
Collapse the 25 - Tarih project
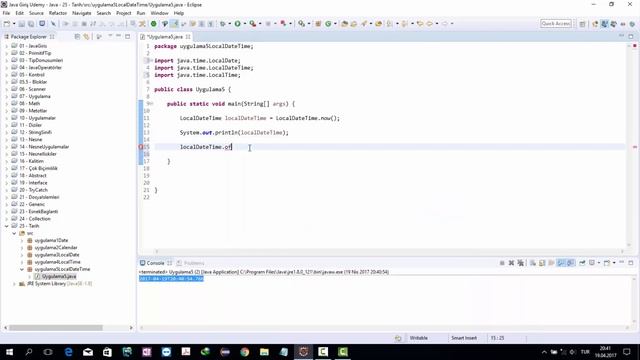point(7,226)
